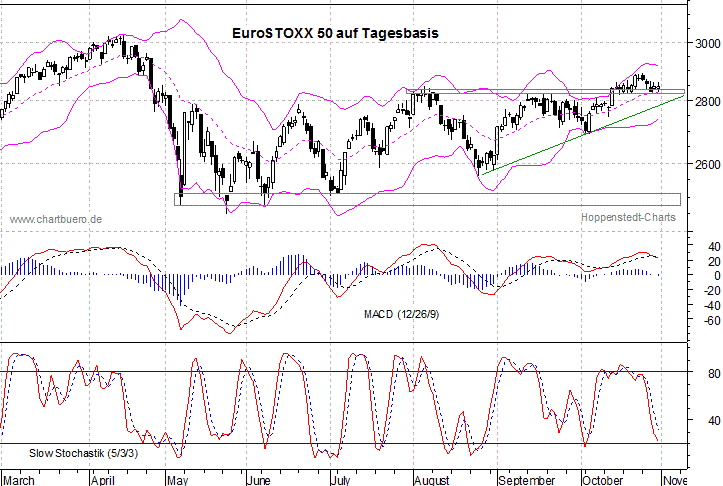The height and width of the screenshot is (486, 723).
Task: Click the 3000 price axis label
Action: [x=707, y=43]
